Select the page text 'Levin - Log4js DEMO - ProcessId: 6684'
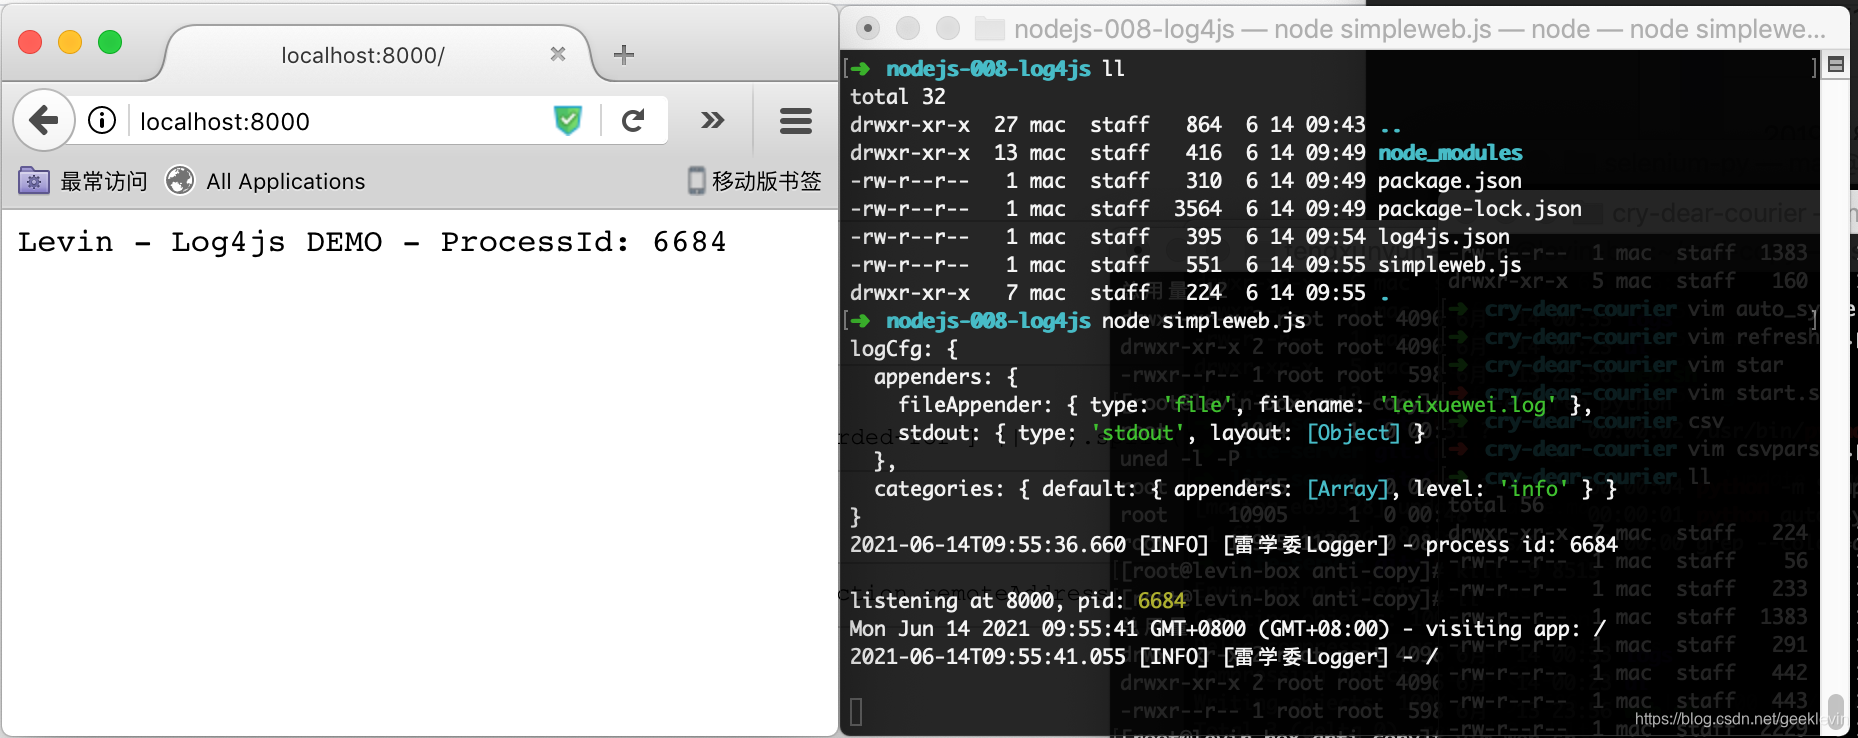This screenshot has width=1858, height=738. [x=372, y=242]
